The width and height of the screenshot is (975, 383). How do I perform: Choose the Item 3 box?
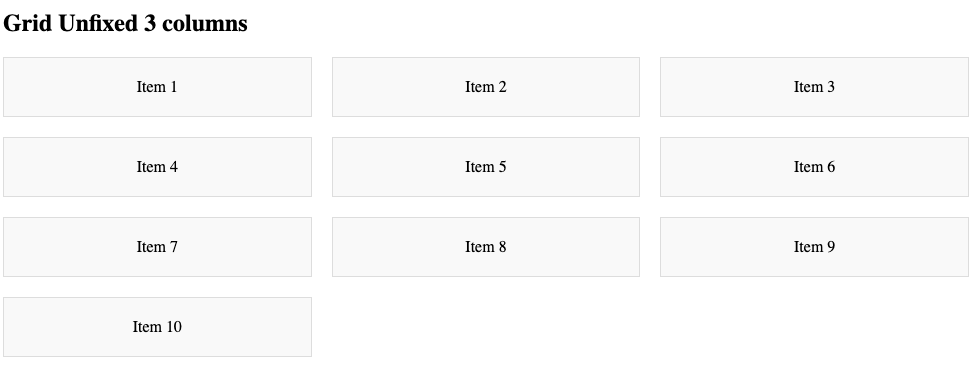[x=814, y=87]
